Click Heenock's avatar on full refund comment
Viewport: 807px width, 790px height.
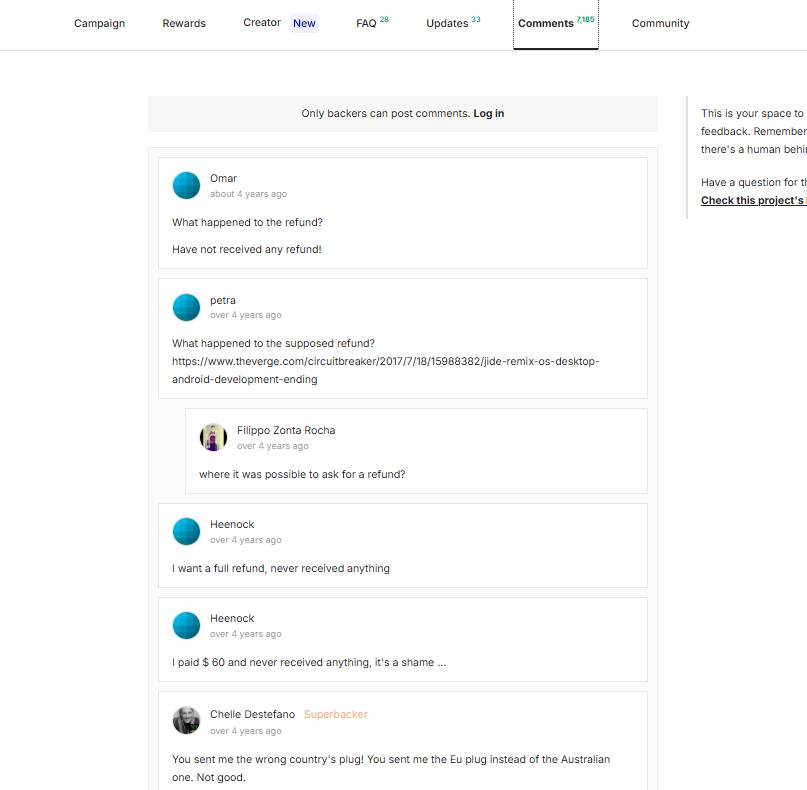pos(186,531)
